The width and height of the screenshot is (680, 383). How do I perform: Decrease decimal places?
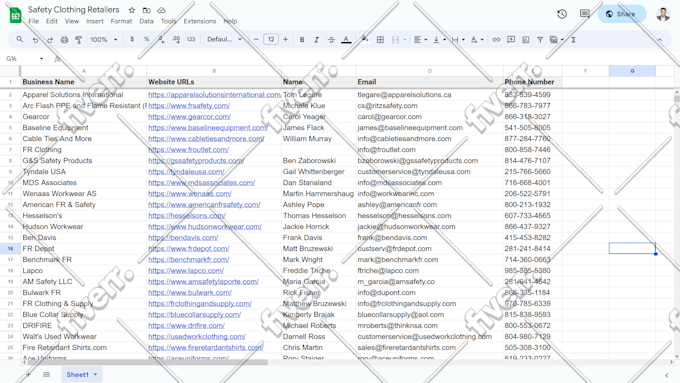tap(161, 39)
